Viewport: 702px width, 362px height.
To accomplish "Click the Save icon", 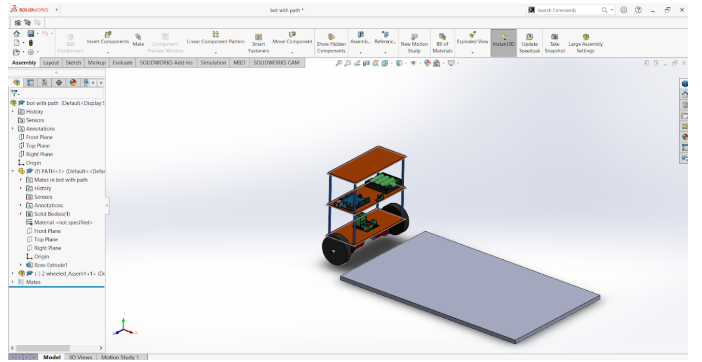I will [x=30, y=34].
